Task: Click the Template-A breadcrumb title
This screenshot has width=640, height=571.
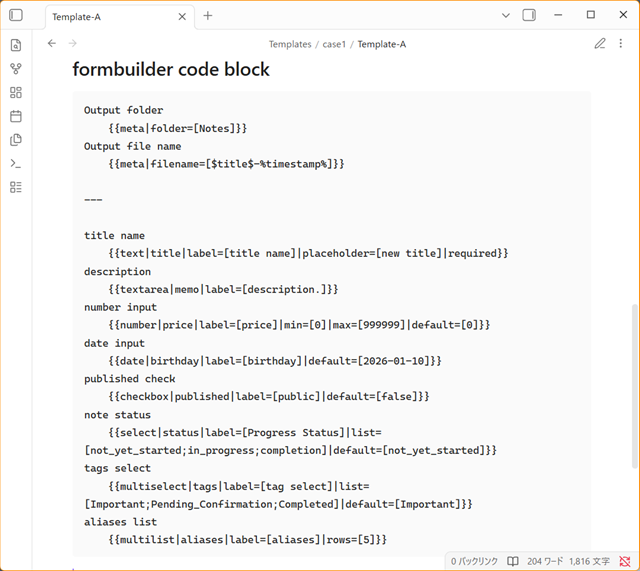Action: pos(382,44)
